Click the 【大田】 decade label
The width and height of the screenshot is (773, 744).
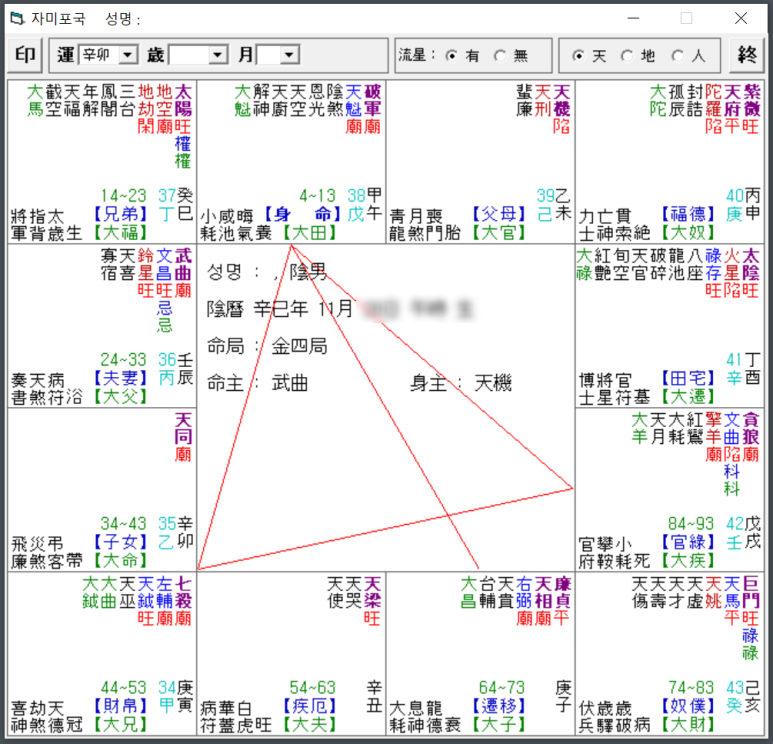coord(310,232)
